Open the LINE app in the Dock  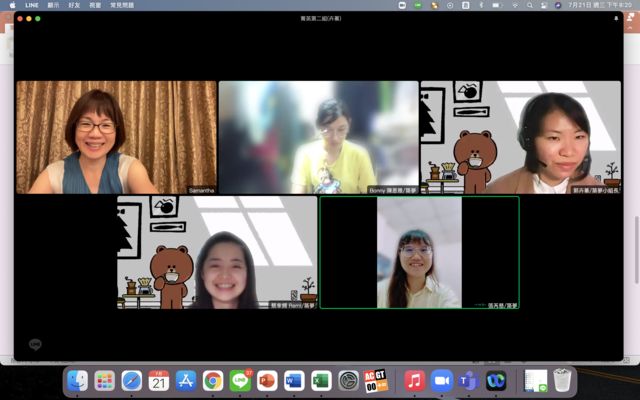click(x=240, y=381)
